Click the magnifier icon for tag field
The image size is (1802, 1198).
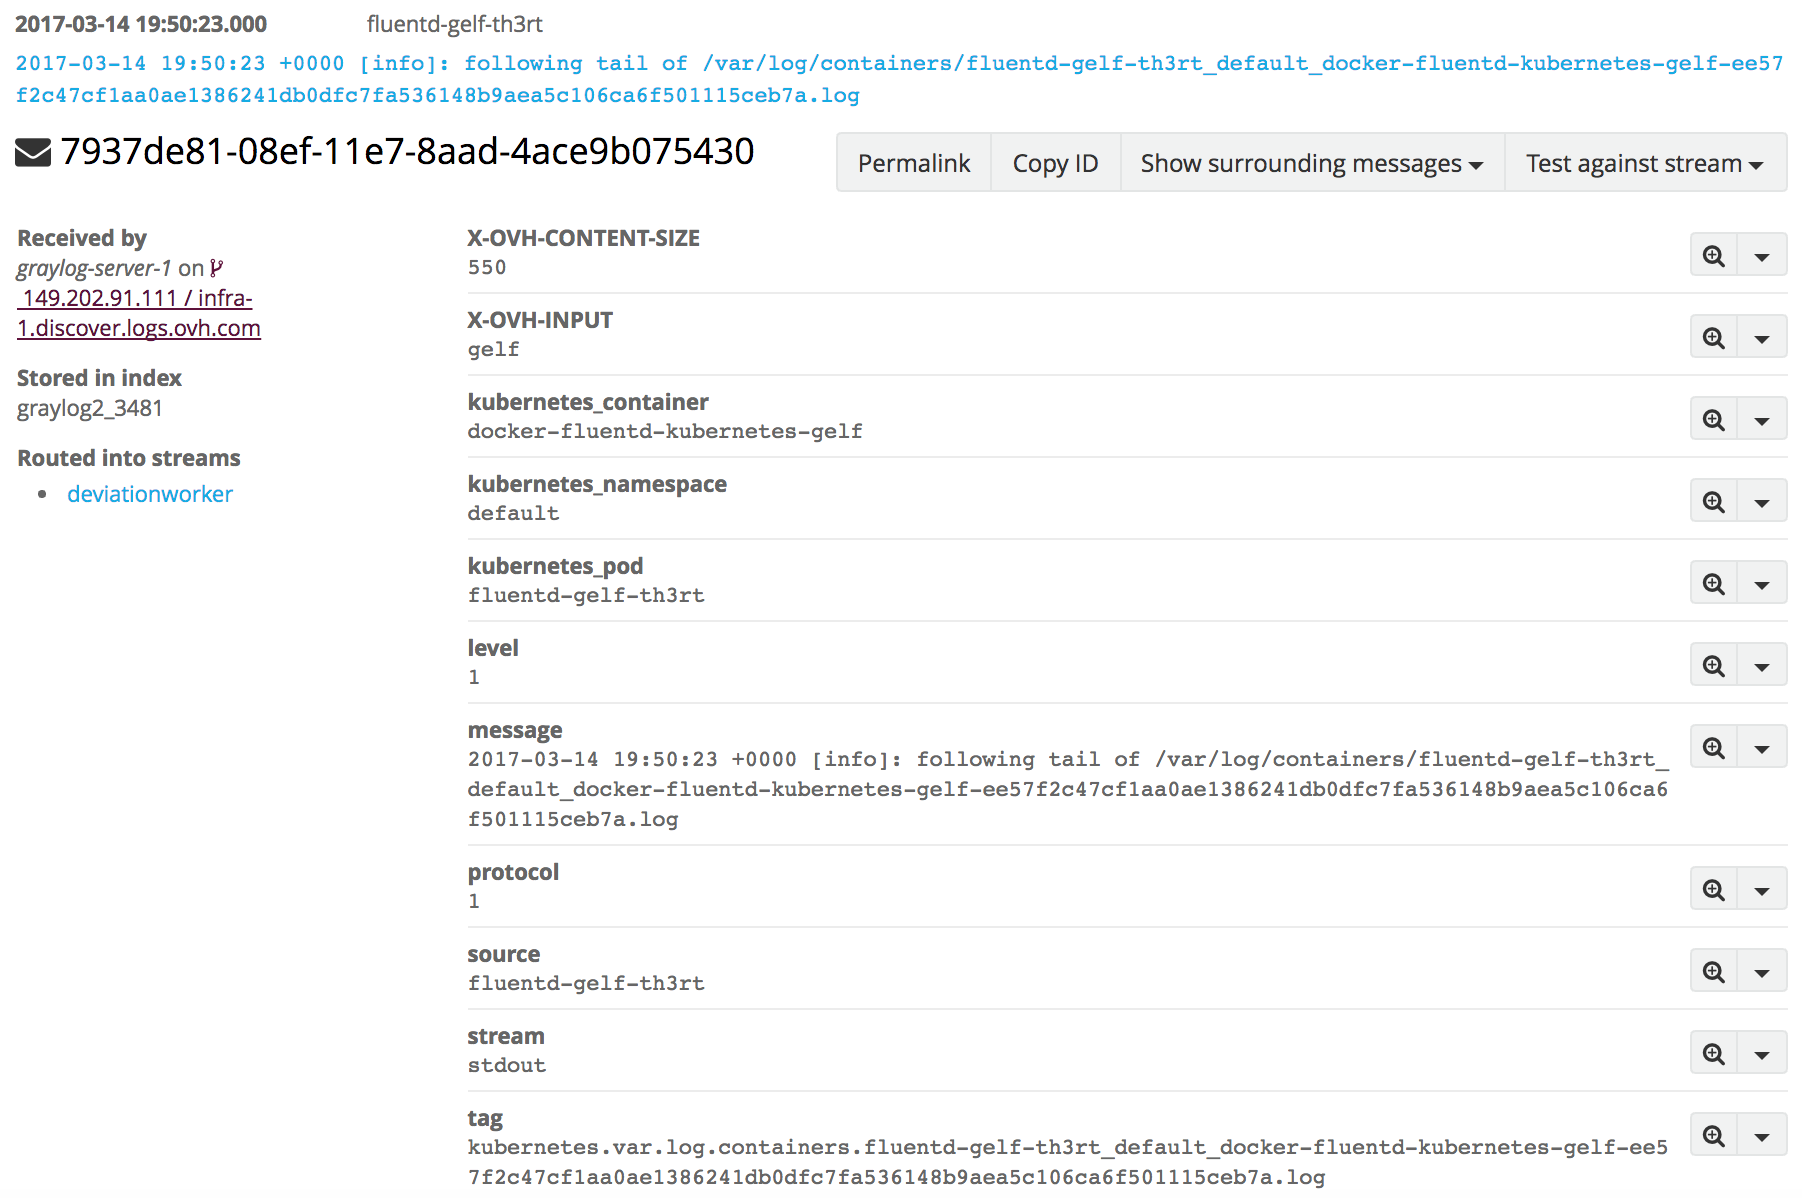(x=1713, y=1136)
